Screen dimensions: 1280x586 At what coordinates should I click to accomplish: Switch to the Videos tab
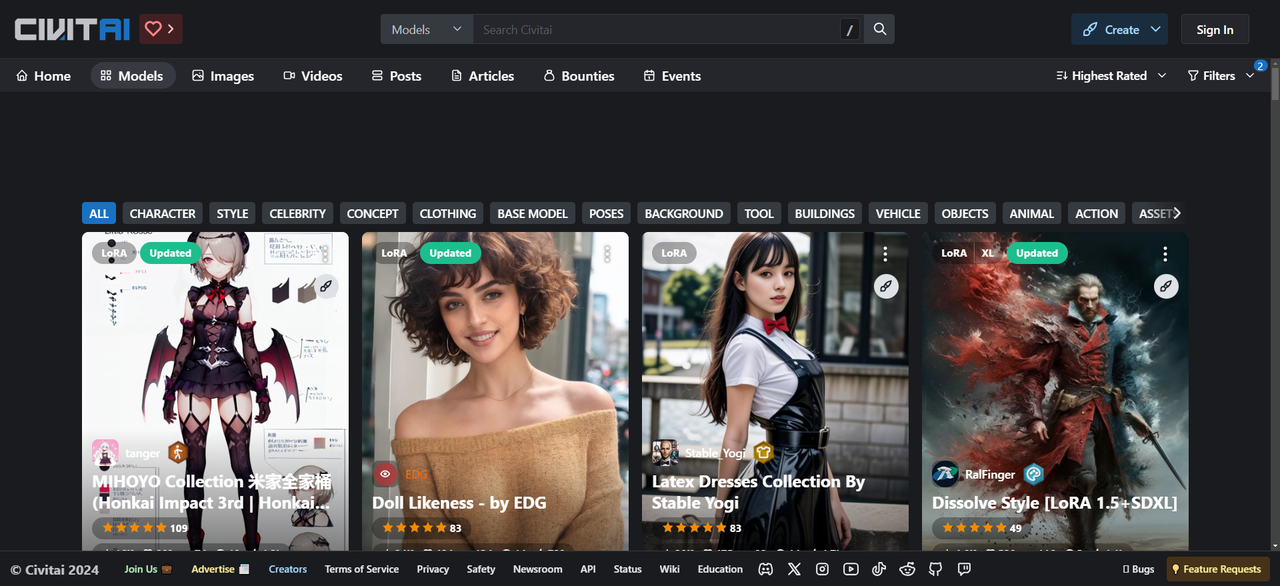[x=313, y=76]
